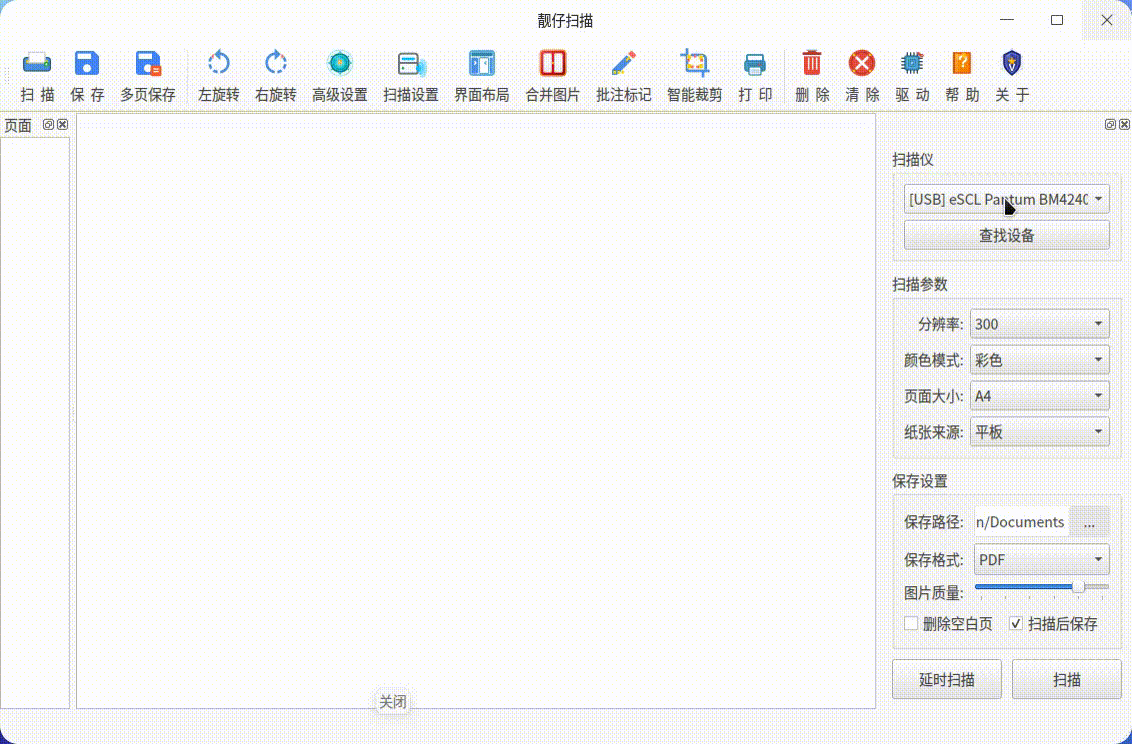Image resolution: width=1132 pixels, height=744 pixels.
Task: Click the 保存路径 text field
Action: pyautogui.click(x=1022, y=522)
